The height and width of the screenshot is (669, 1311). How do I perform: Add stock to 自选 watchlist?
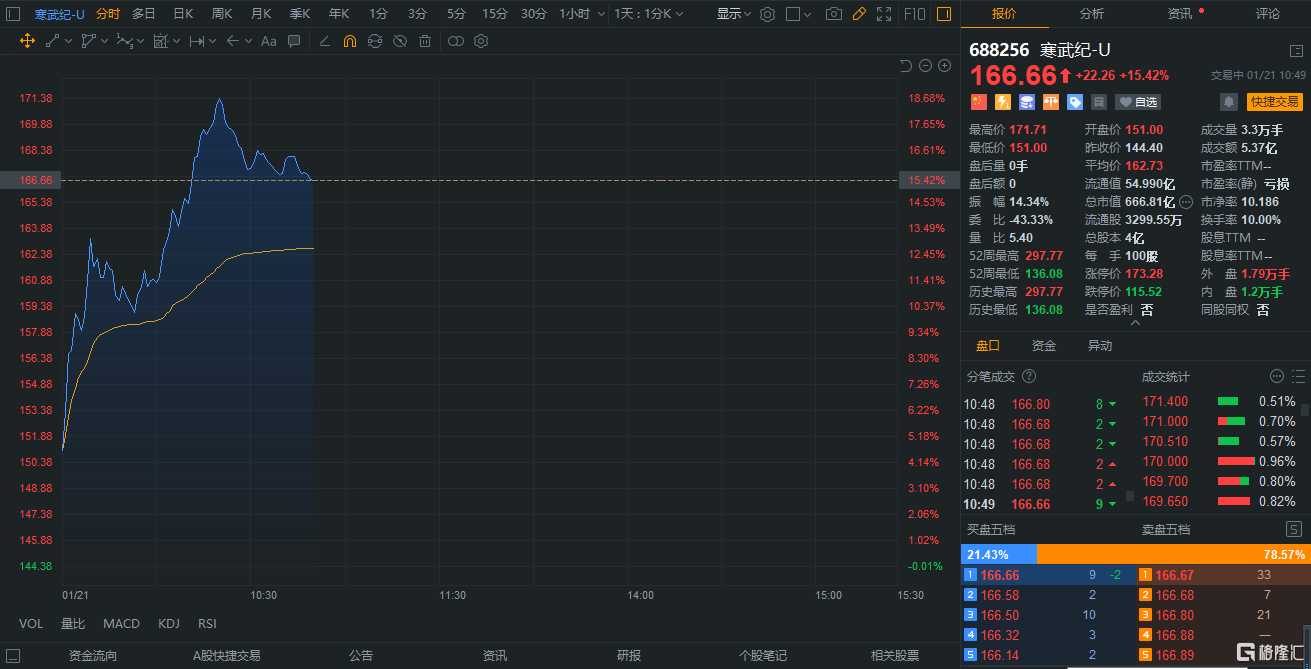[1138, 102]
